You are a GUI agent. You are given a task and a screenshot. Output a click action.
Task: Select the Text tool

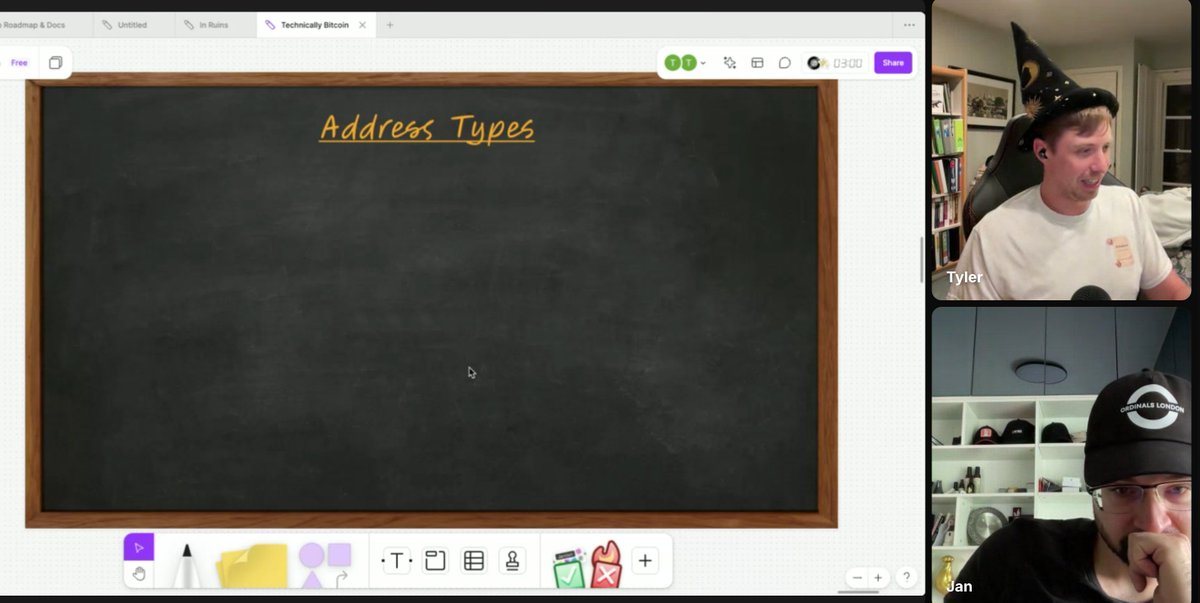click(x=396, y=561)
